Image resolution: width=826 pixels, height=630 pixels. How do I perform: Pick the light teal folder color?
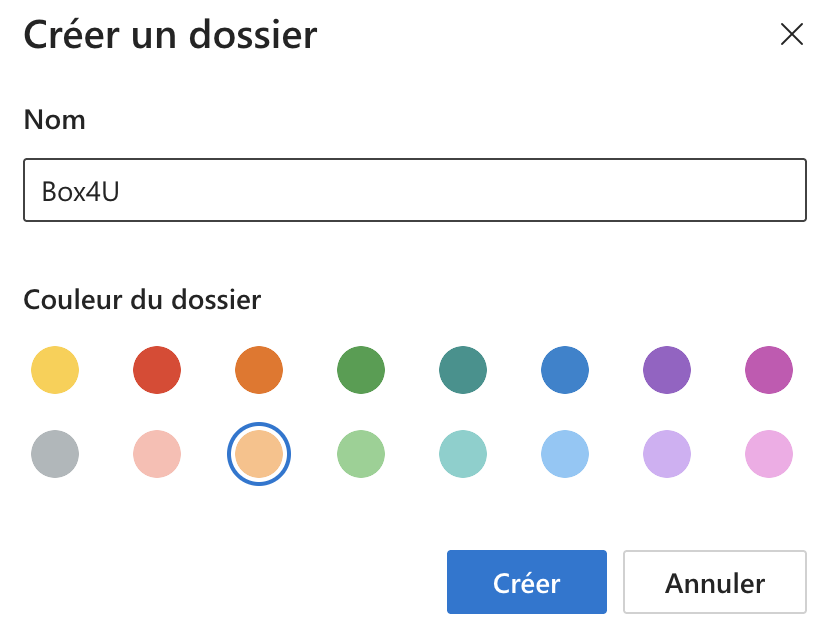(463, 455)
